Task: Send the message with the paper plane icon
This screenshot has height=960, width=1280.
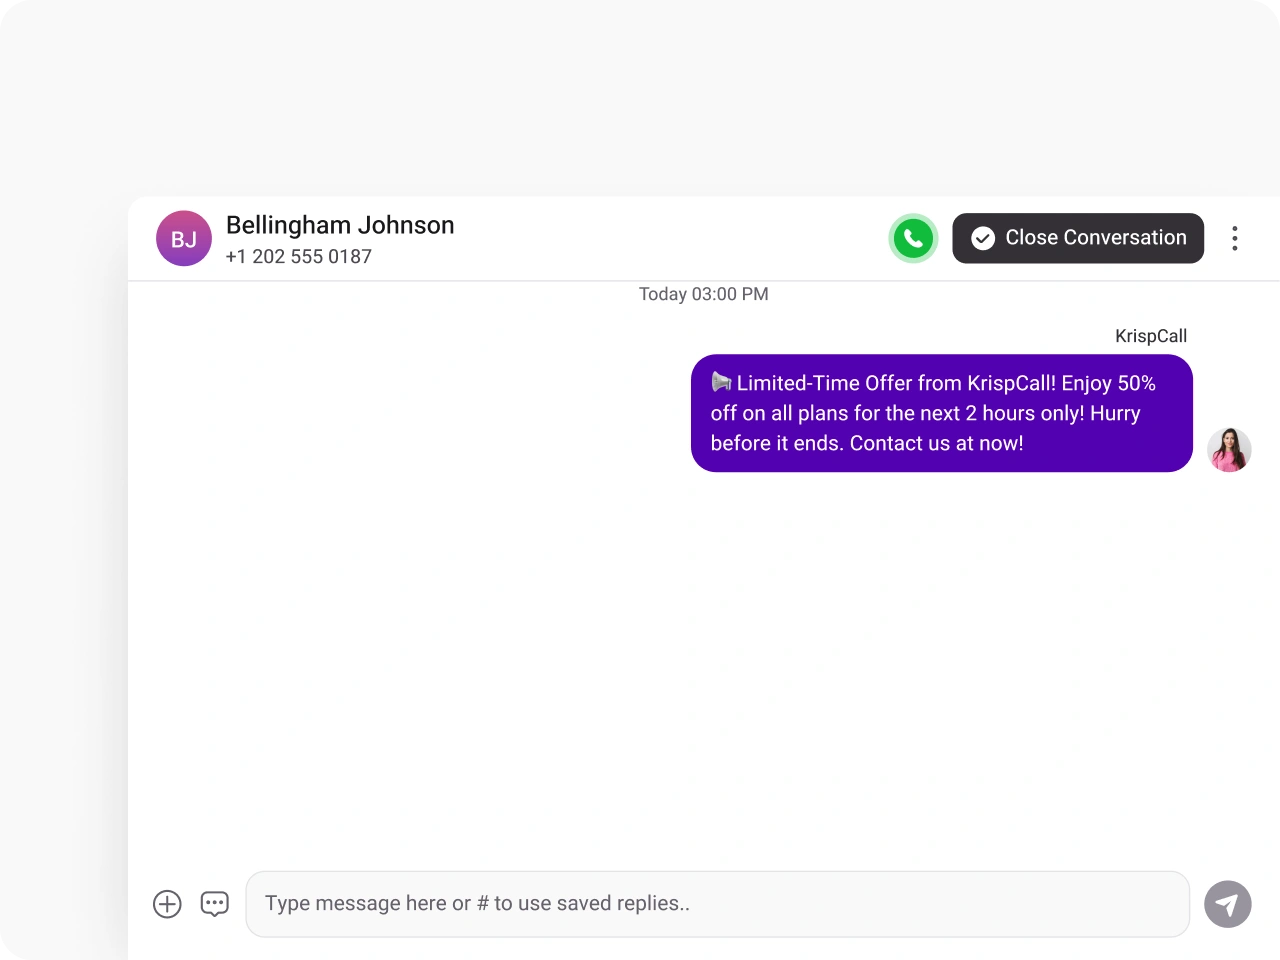Action: pyautogui.click(x=1227, y=903)
